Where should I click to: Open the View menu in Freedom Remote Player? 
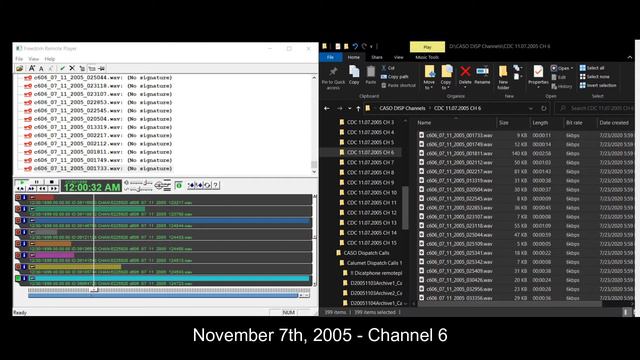coord(33,59)
